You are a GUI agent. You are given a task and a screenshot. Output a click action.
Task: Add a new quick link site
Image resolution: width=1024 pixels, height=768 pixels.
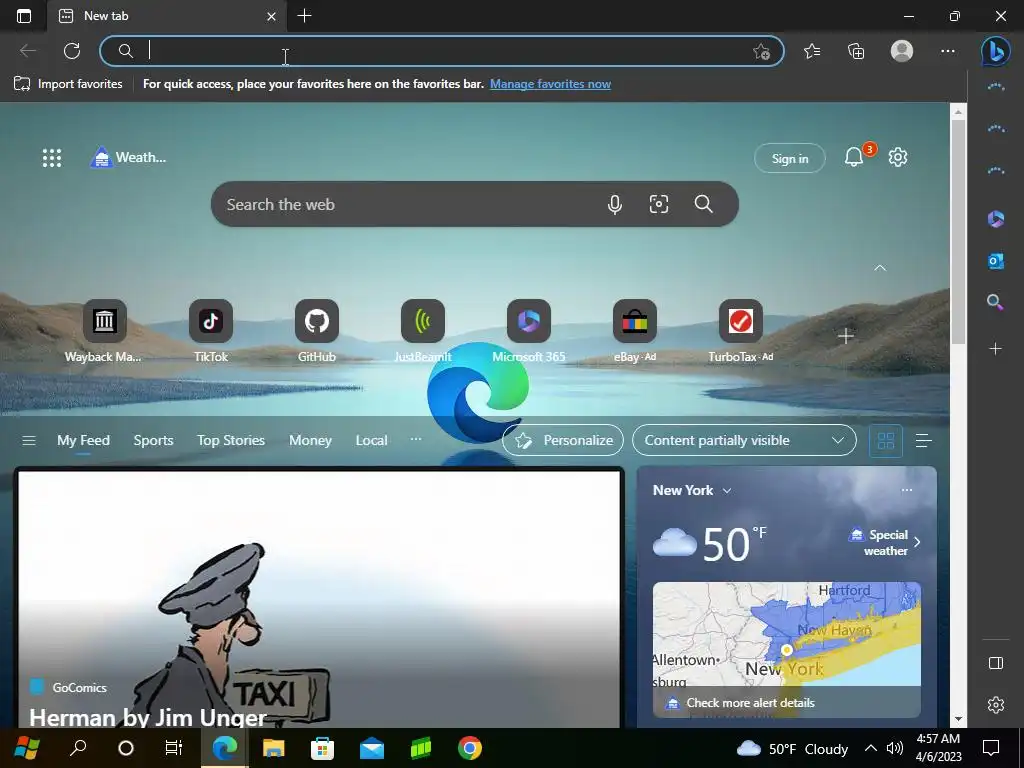[846, 336]
